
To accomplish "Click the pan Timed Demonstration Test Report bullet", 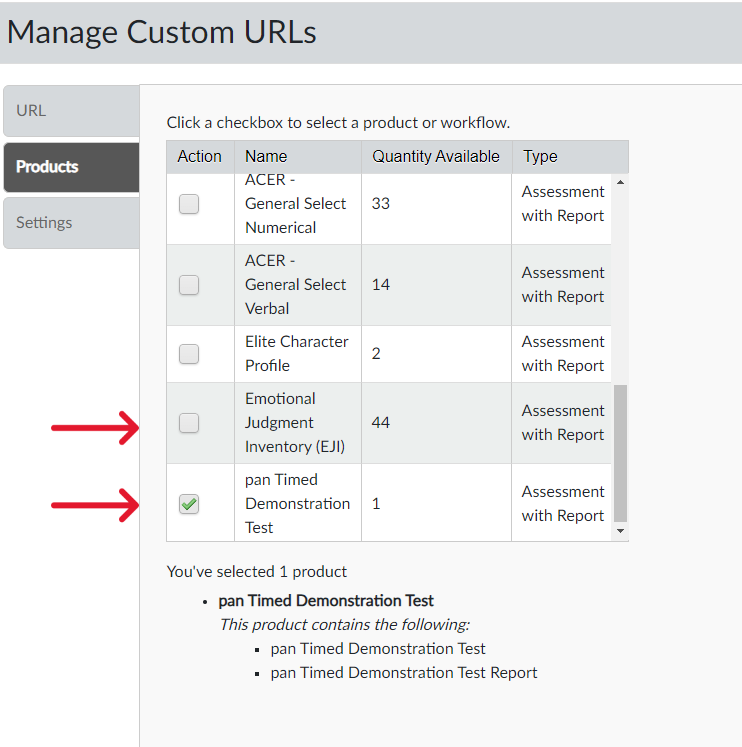I will point(404,673).
